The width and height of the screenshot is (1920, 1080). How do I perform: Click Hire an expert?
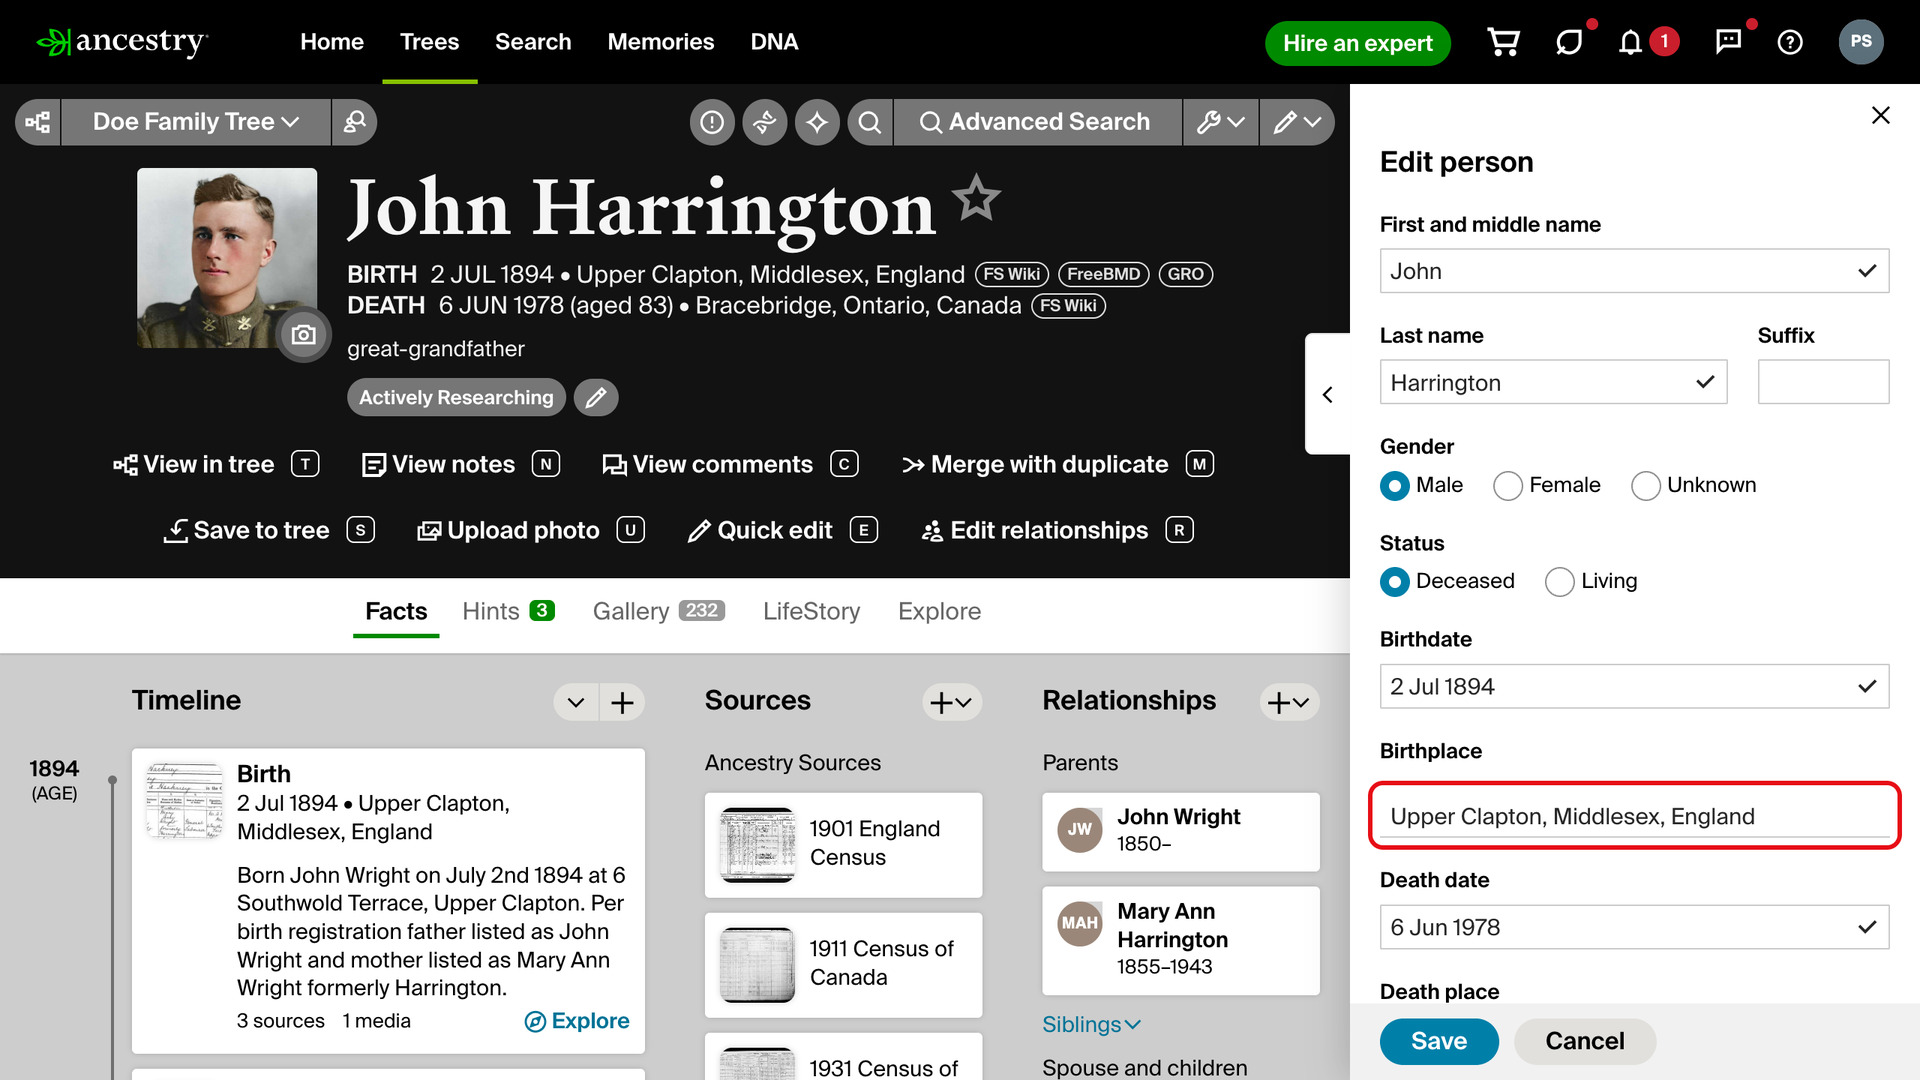pyautogui.click(x=1357, y=43)
